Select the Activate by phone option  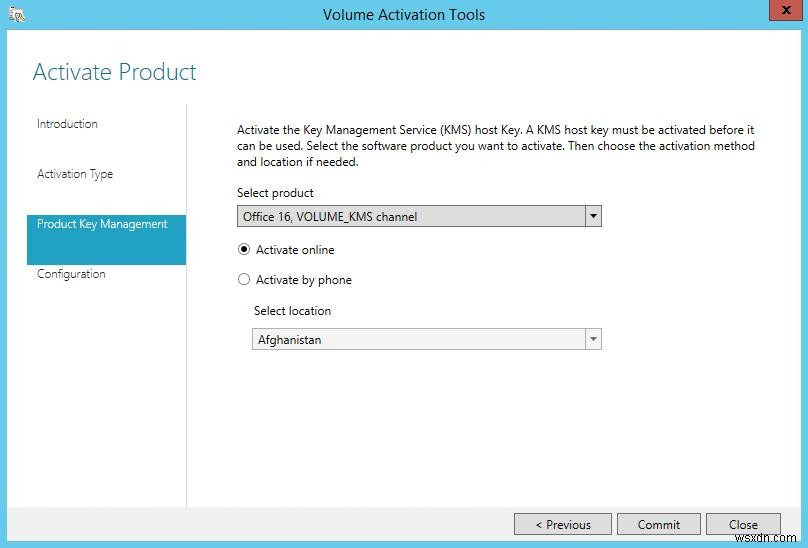tap(244, 280)
